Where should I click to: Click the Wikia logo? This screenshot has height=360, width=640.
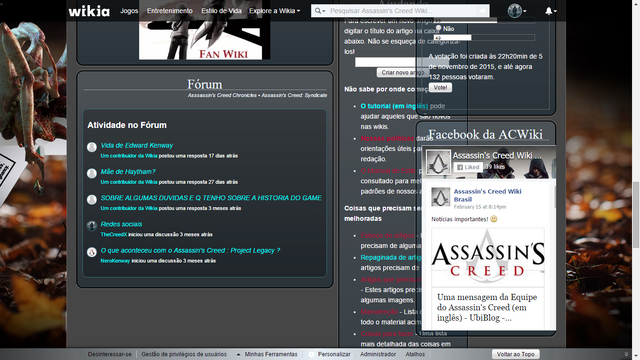point(89,11)
